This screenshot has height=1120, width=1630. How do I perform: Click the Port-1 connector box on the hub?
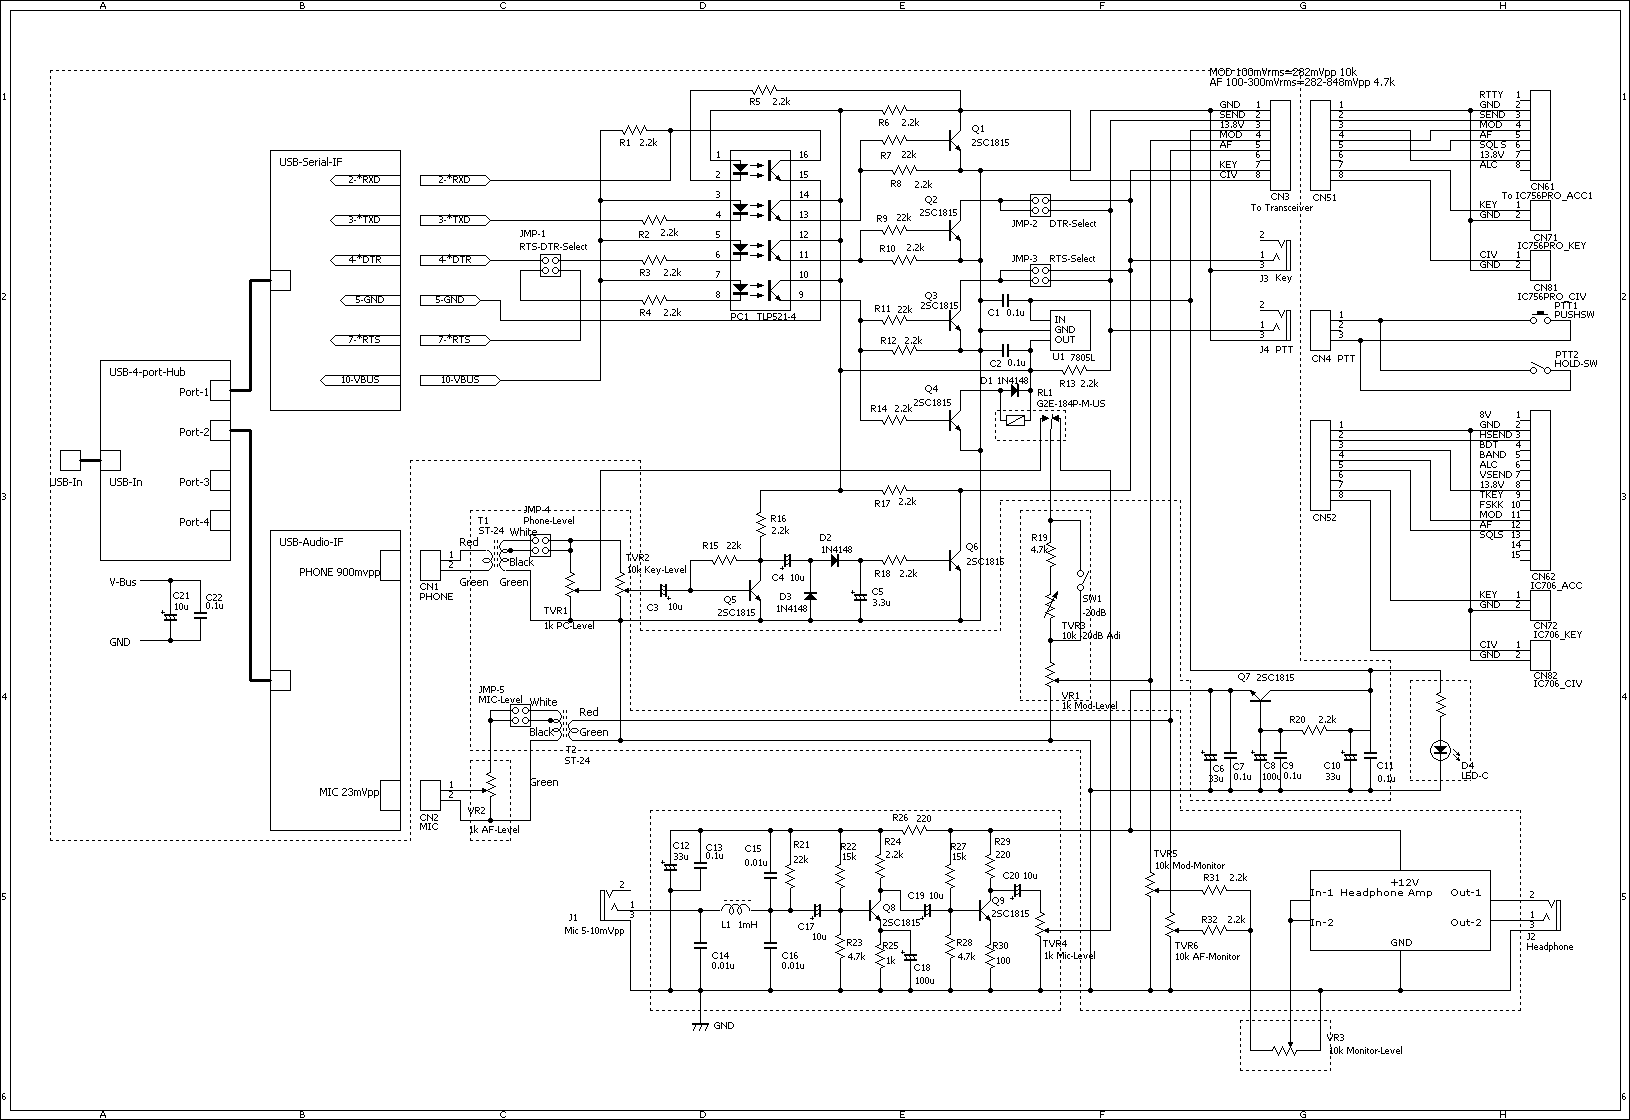point(220,391)
